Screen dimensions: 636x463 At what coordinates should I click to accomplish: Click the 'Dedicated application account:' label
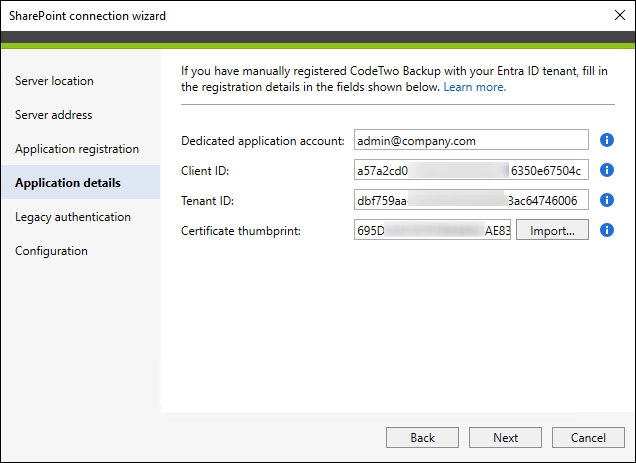262,141
